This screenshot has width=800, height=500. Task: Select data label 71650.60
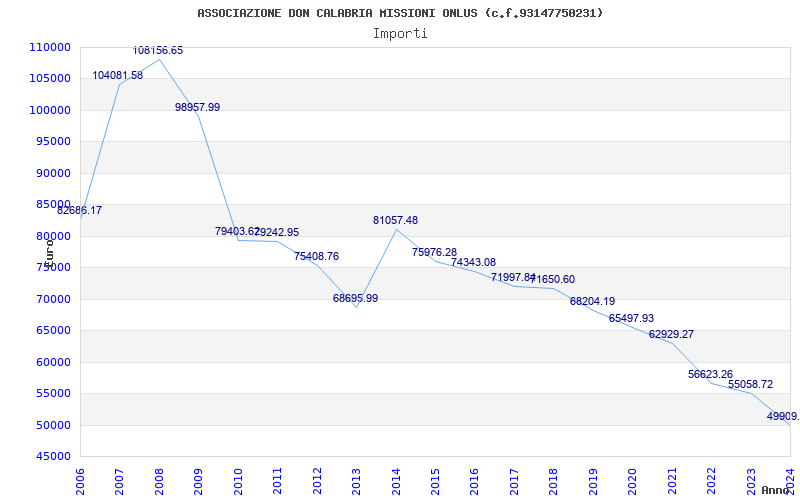[553, 280]
